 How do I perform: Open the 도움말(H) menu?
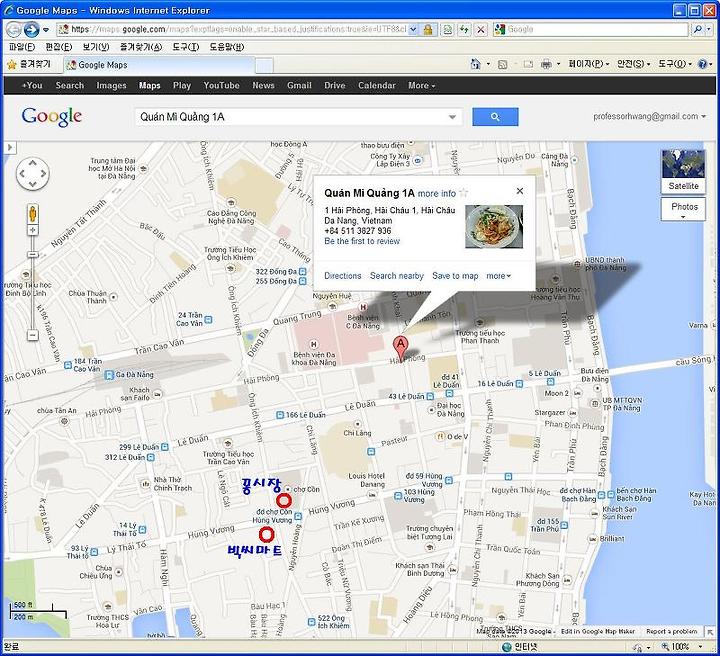coord(227,47)
